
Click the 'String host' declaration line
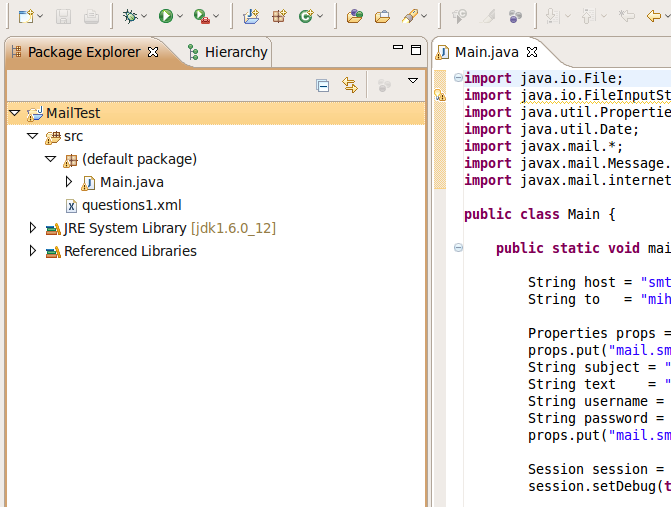599,282
